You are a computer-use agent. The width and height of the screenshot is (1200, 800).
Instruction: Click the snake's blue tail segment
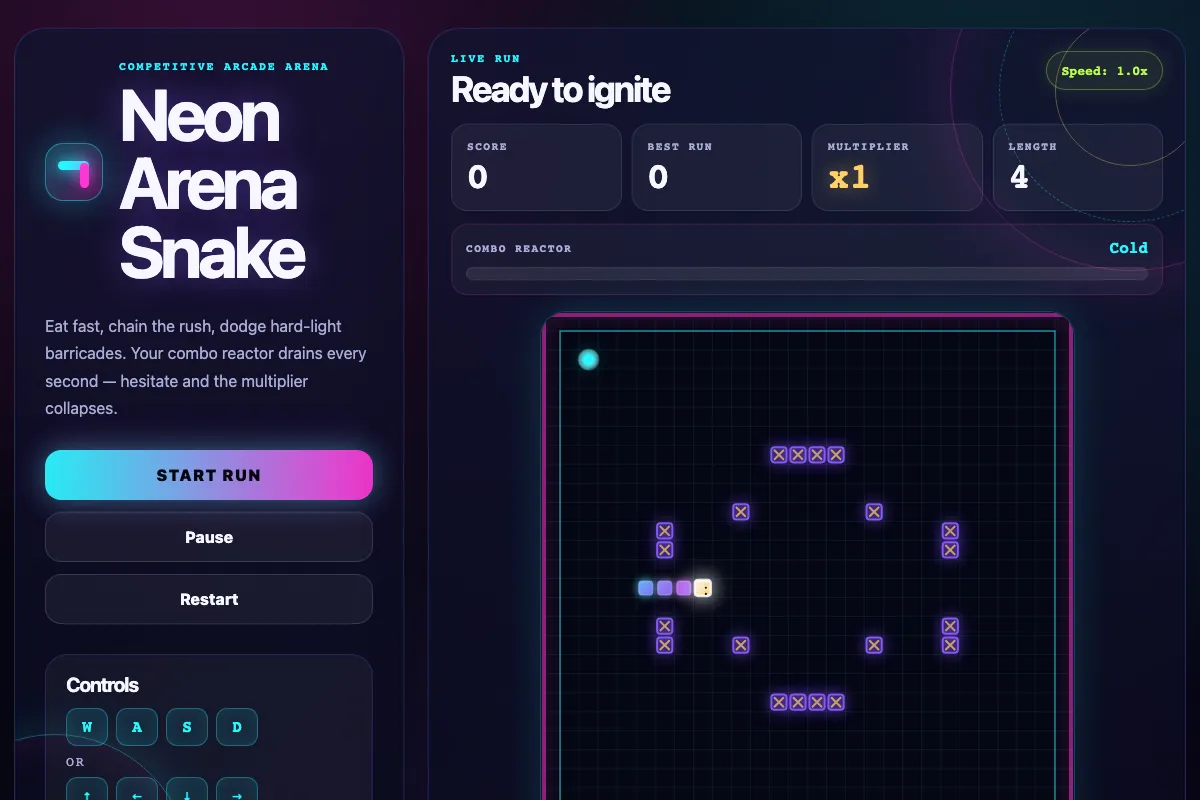click(x=646, y=588)
